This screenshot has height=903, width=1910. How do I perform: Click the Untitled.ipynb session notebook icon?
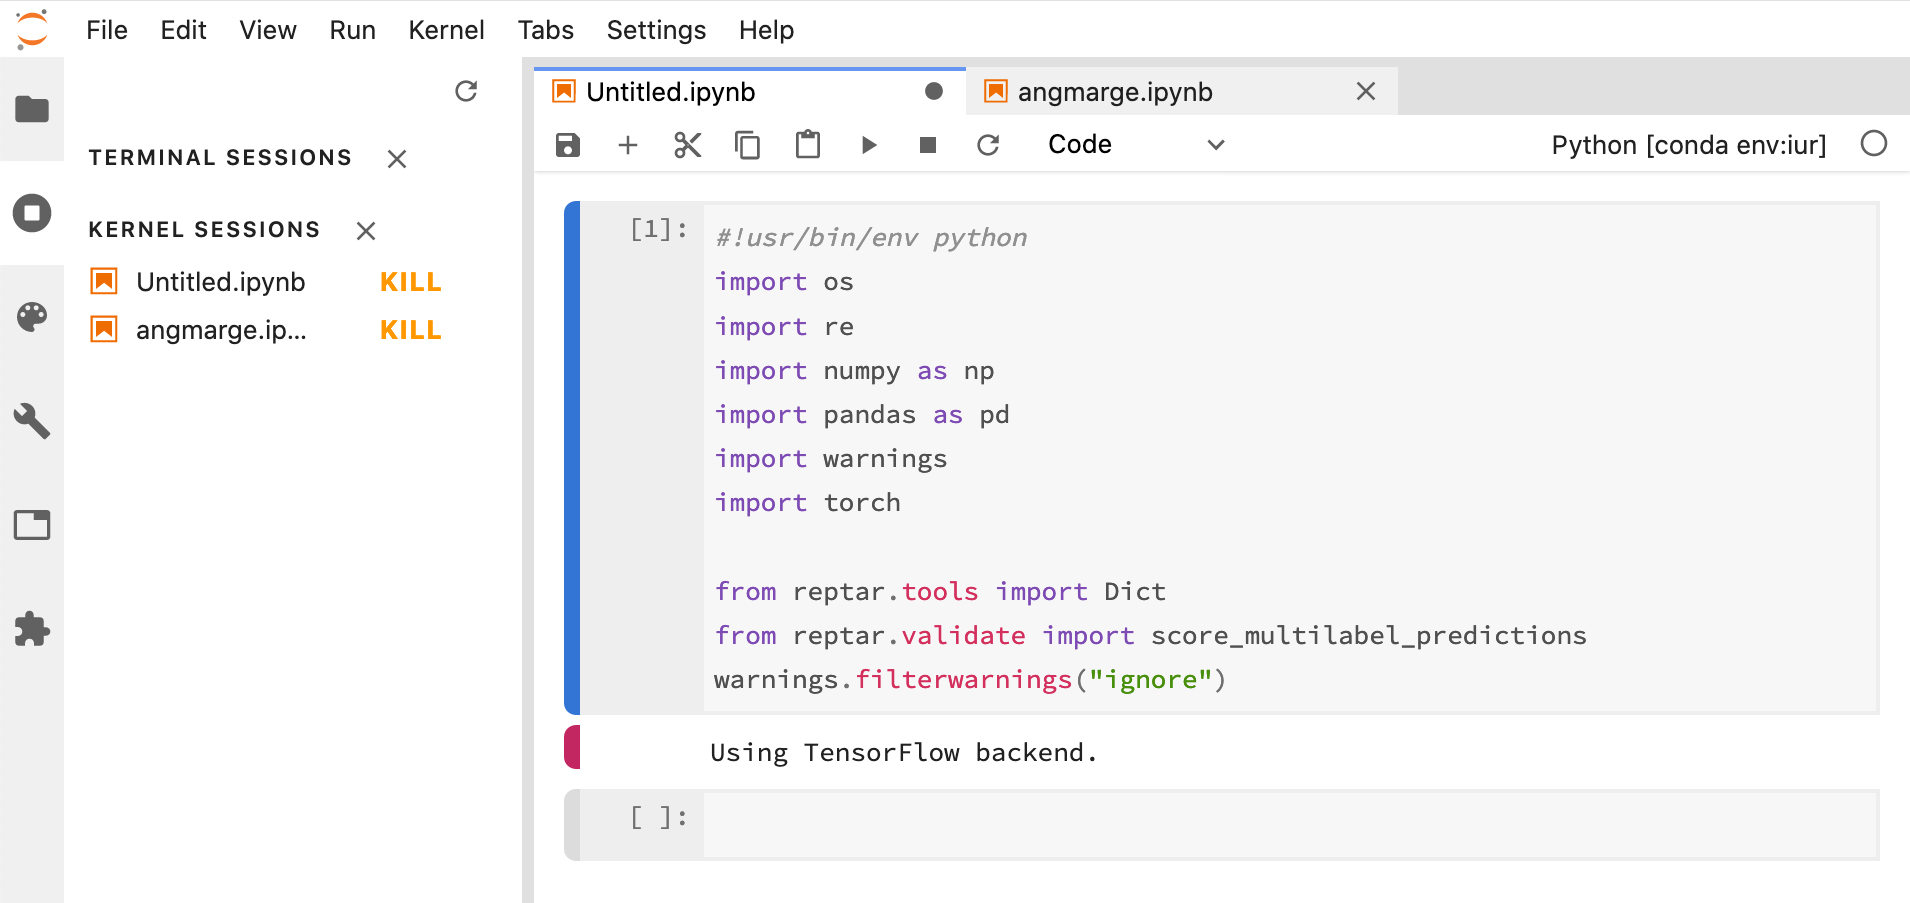104,281
